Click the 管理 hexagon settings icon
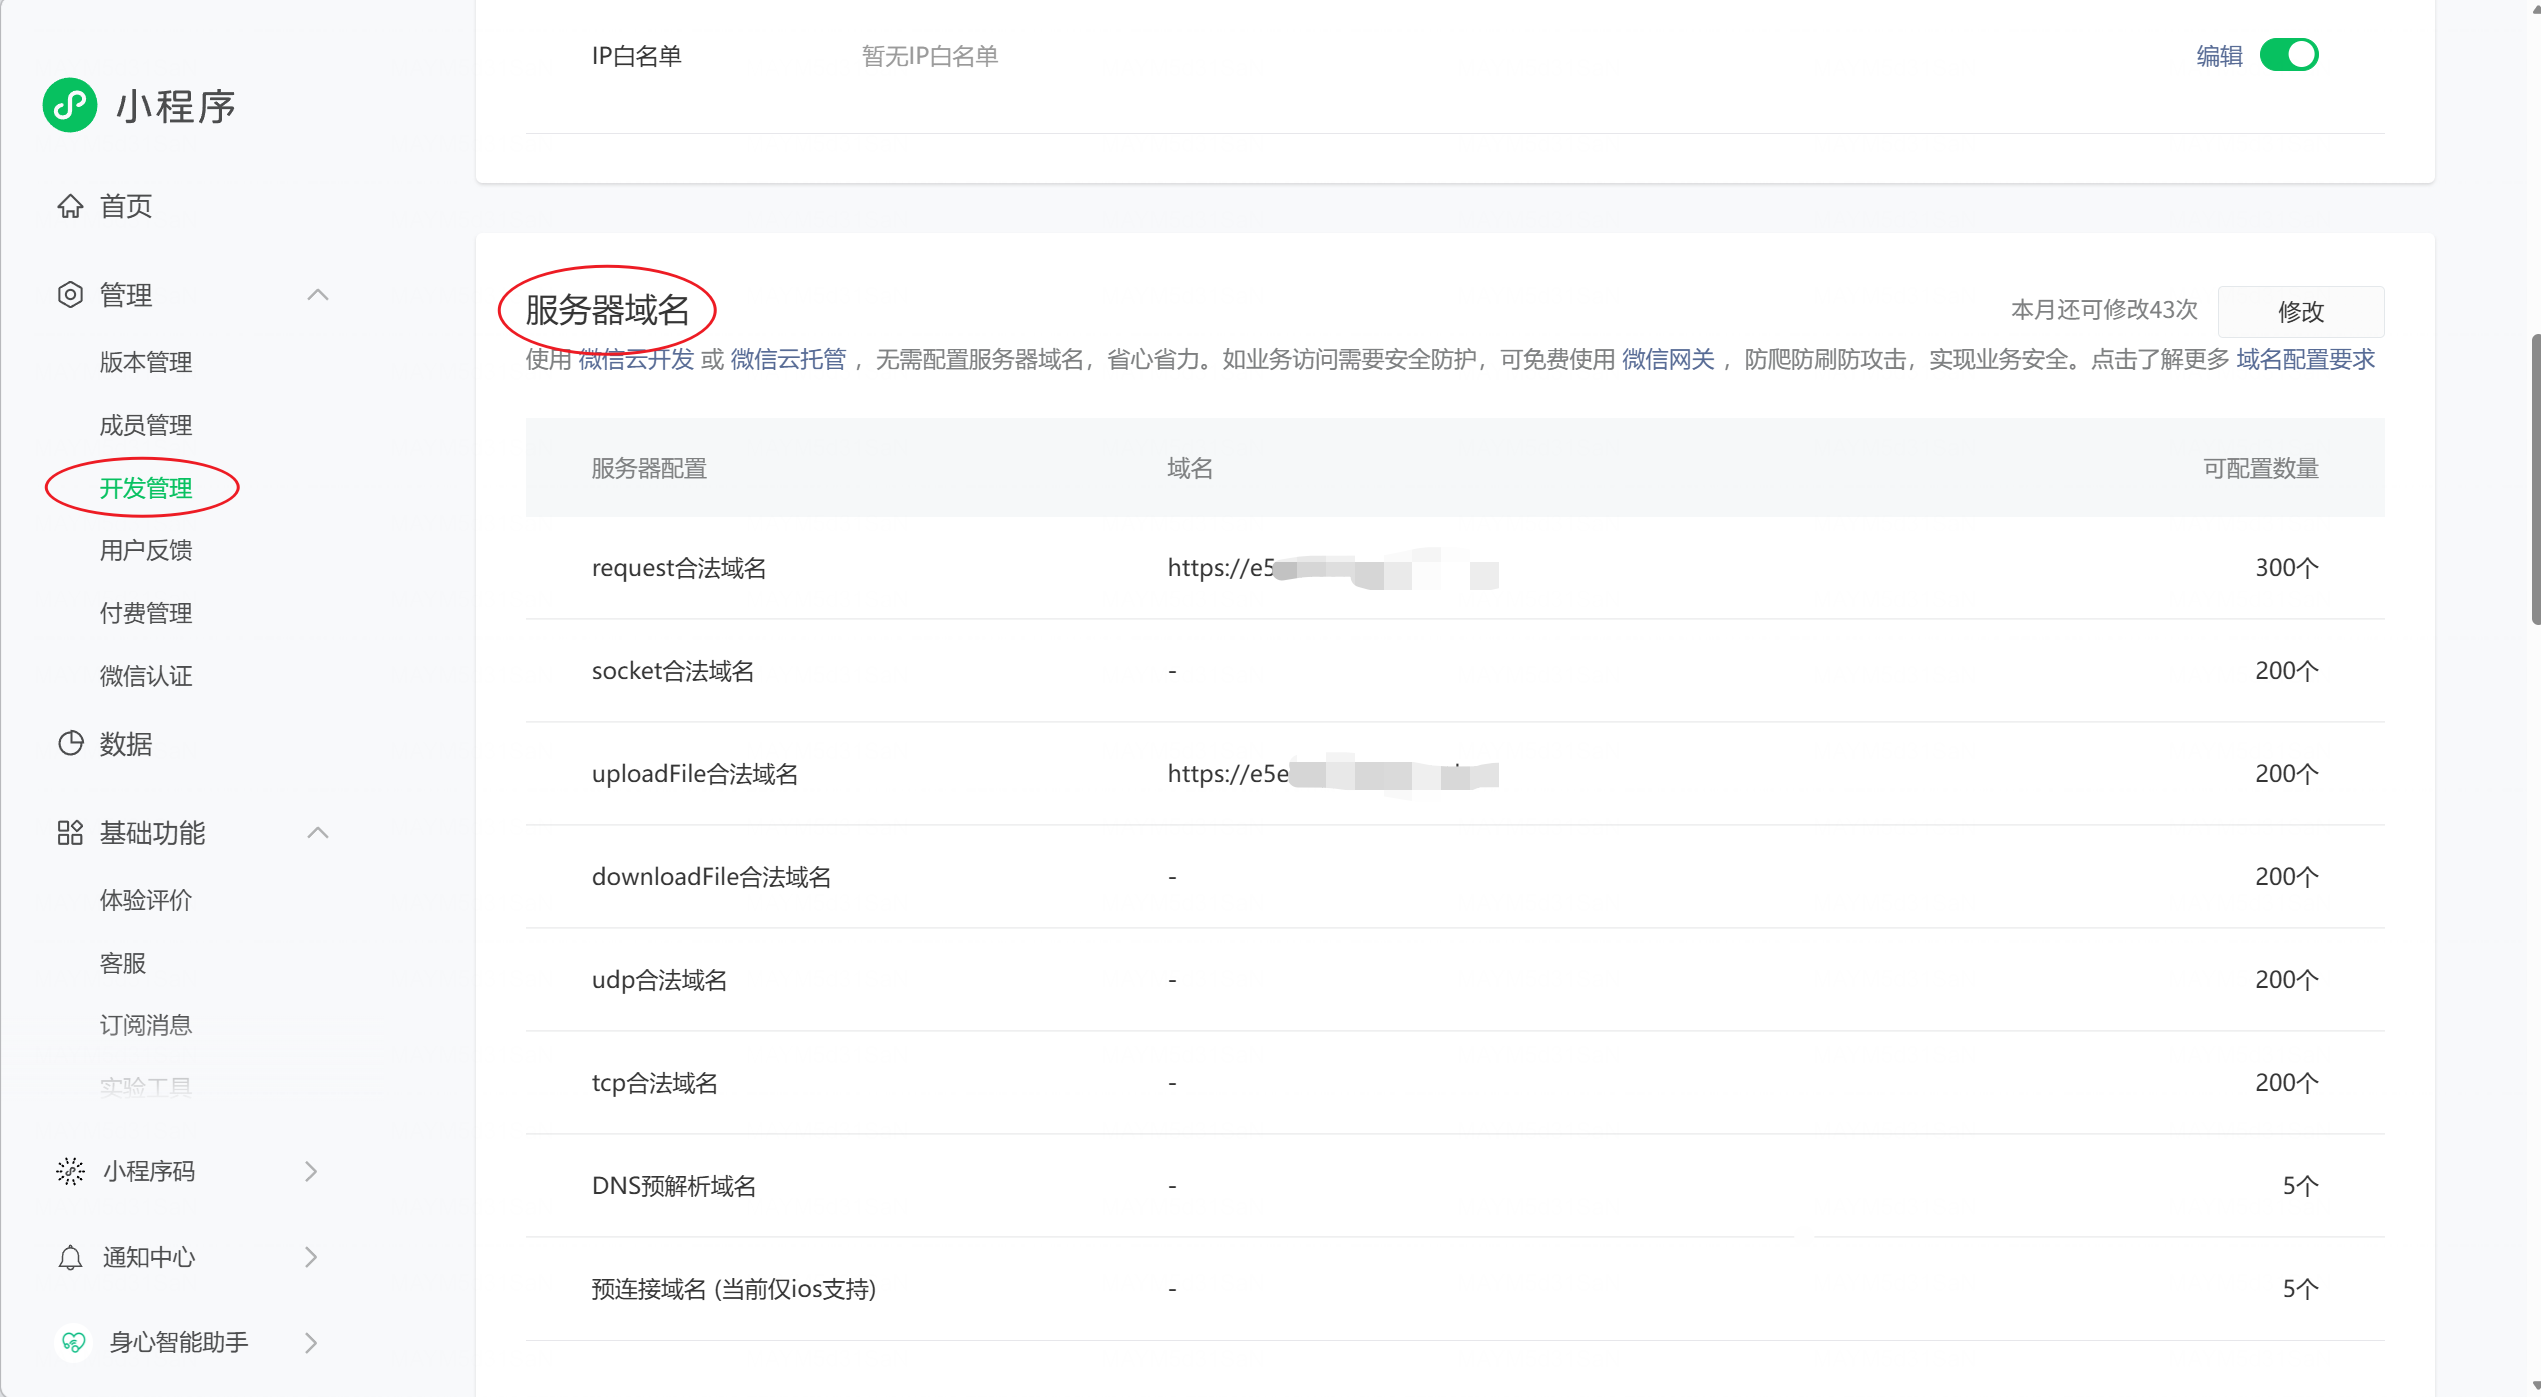Viewport: 2541px width, 1397px height. pyautogui.click(x=70, y=295)
